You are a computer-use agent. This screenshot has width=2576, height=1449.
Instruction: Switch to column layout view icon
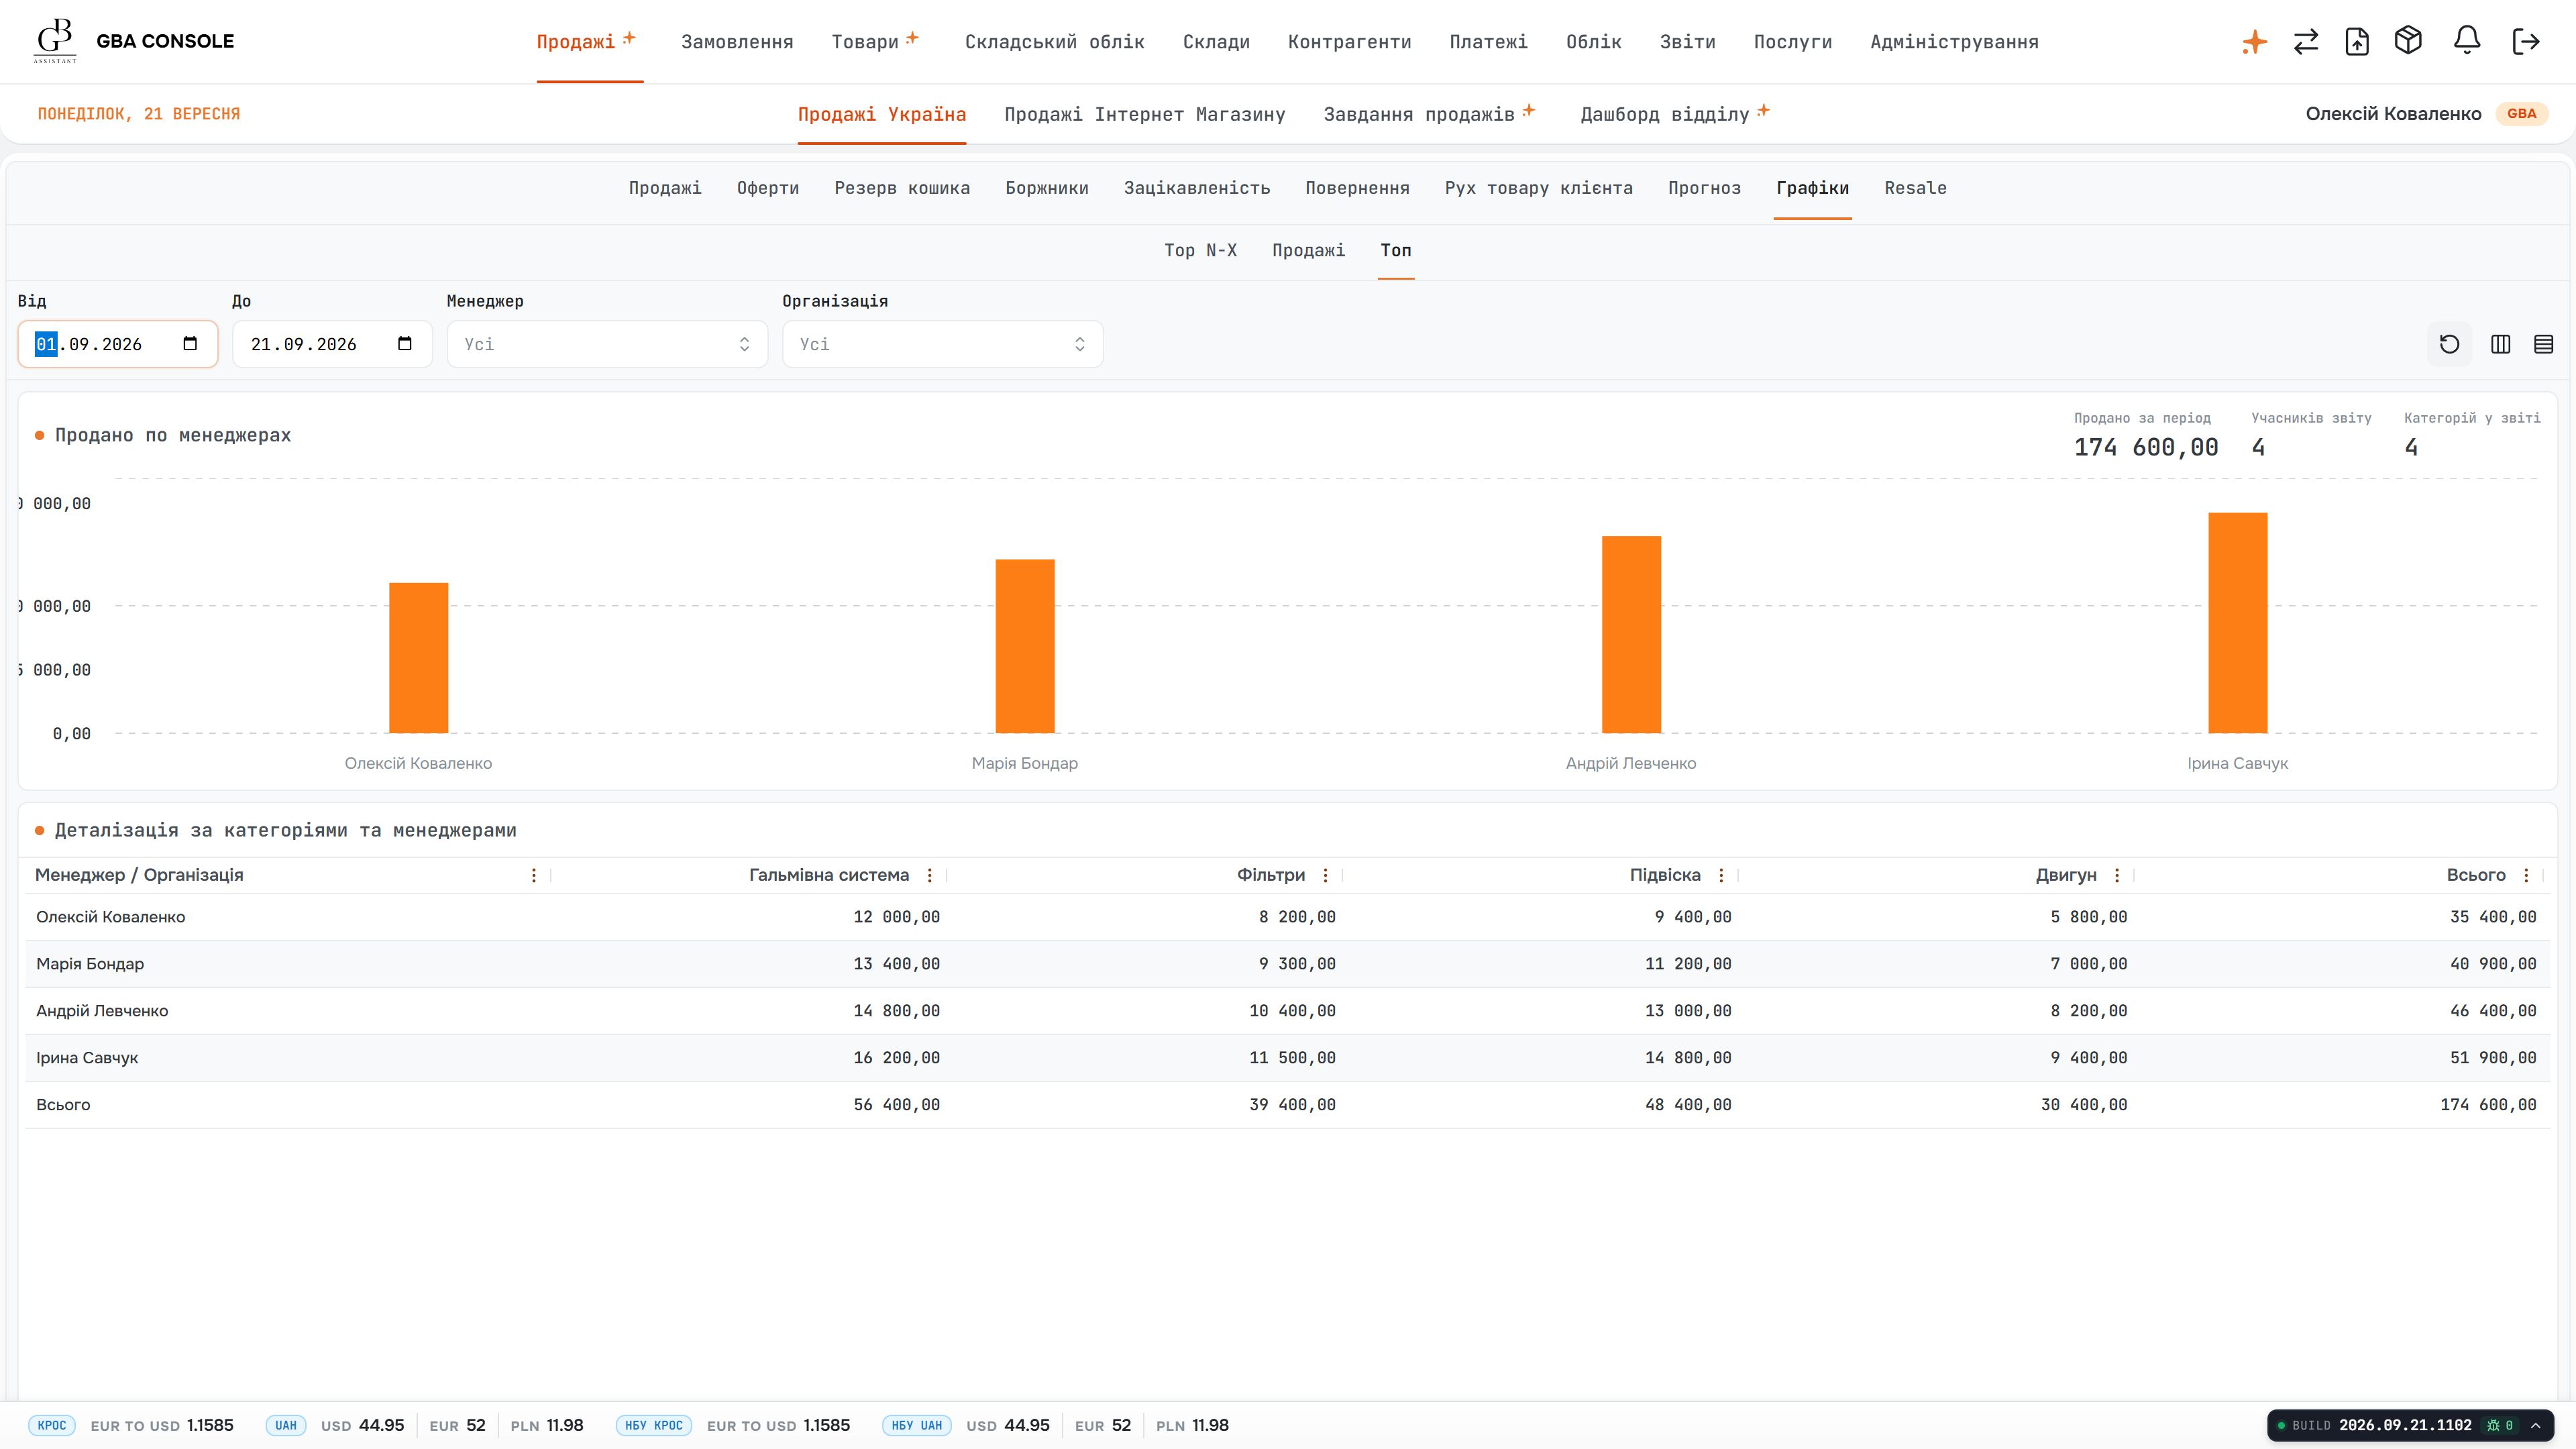[2501, 344]
